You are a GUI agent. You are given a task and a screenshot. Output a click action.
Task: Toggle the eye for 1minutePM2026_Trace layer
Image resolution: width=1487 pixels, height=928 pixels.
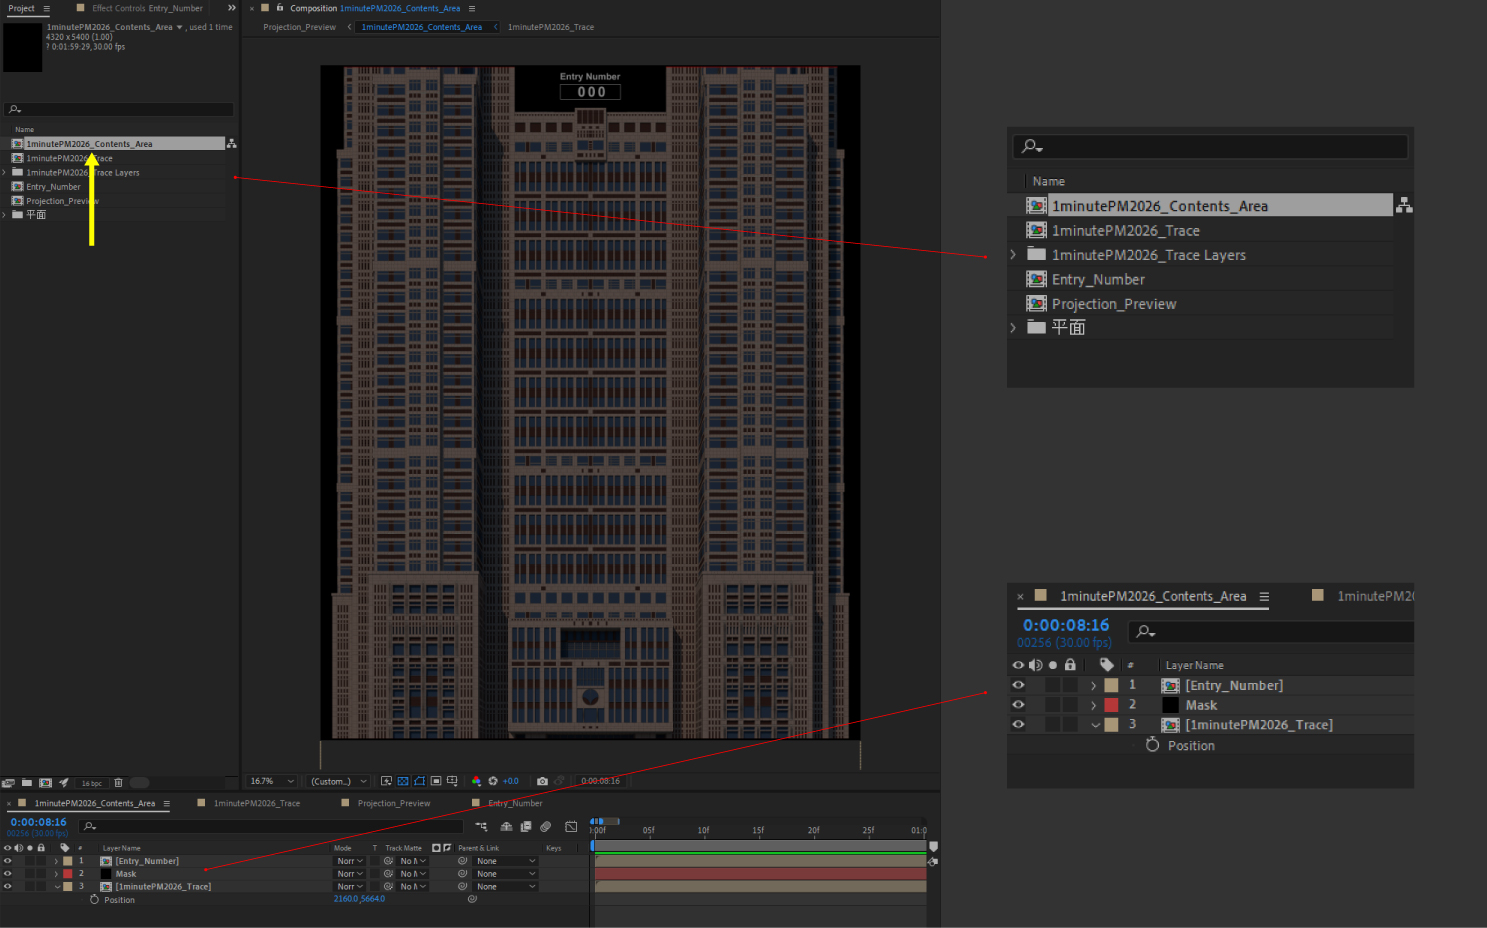[x=7, y=887]
